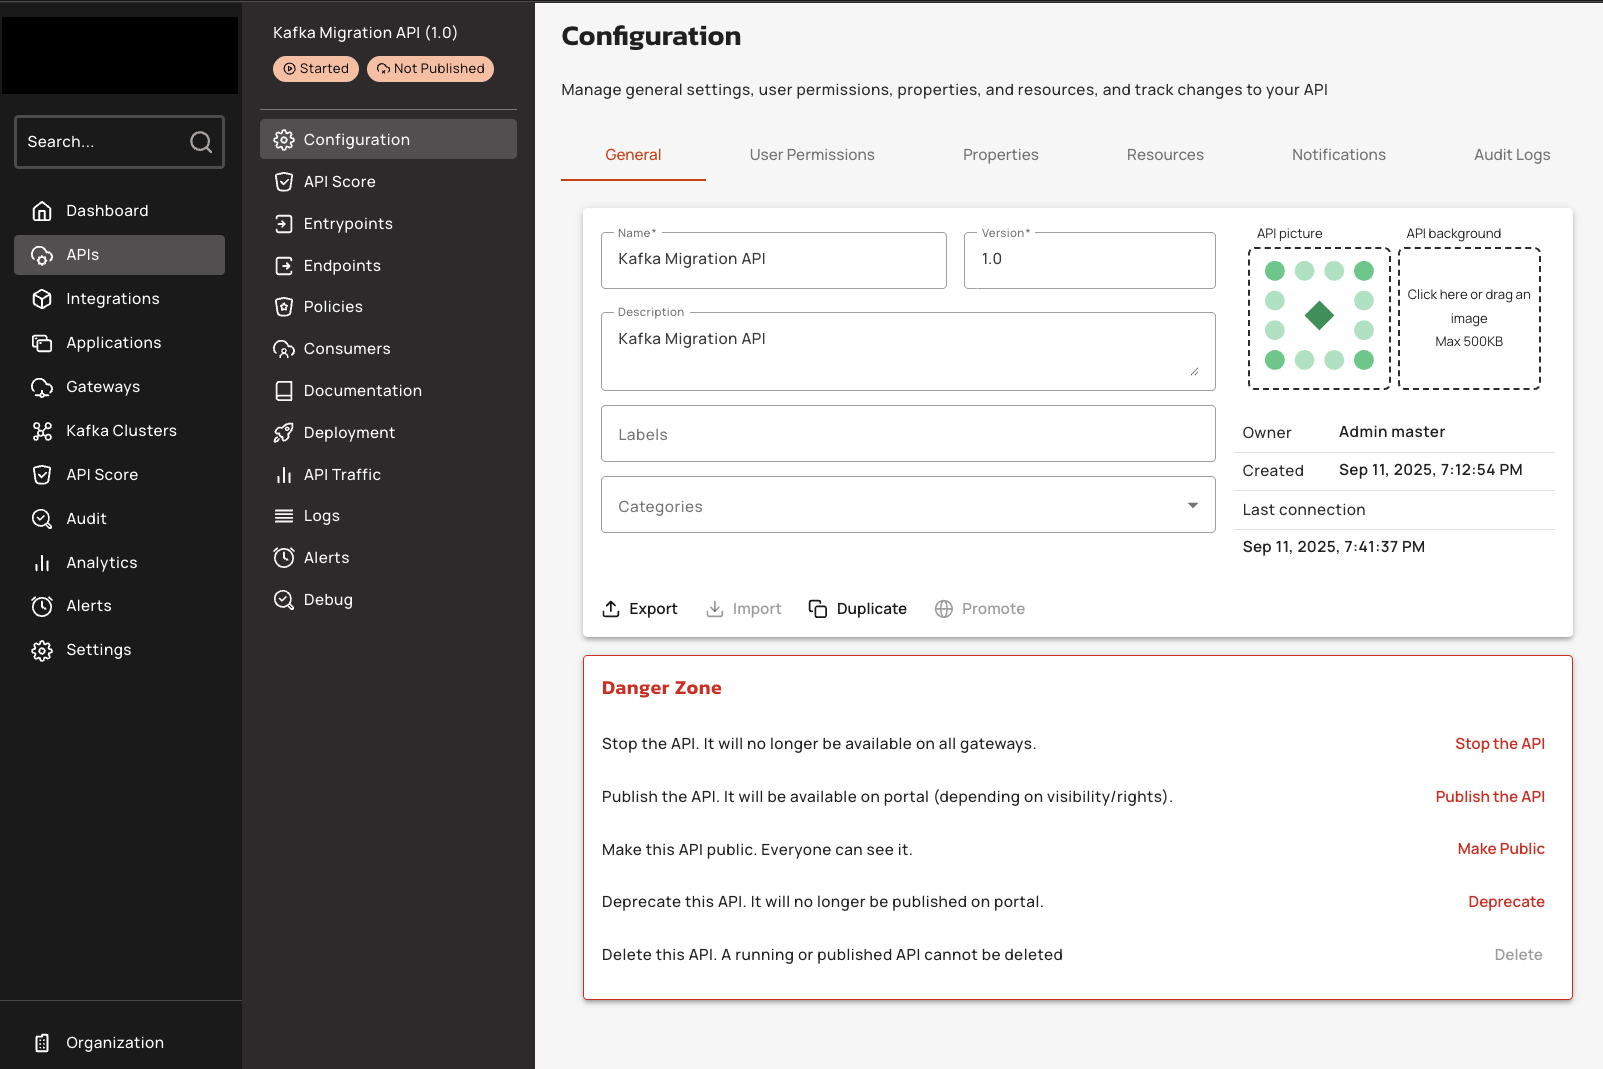The height and width of the screenshot is (1069, 1603).
Task: Open the Deployment rocket menu item
Action: coord(348,433)
